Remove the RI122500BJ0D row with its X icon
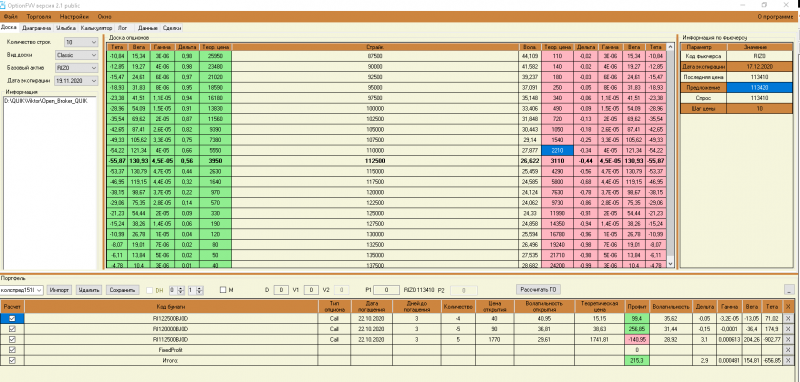Screen dimensions: 800x382 (789, 318)
